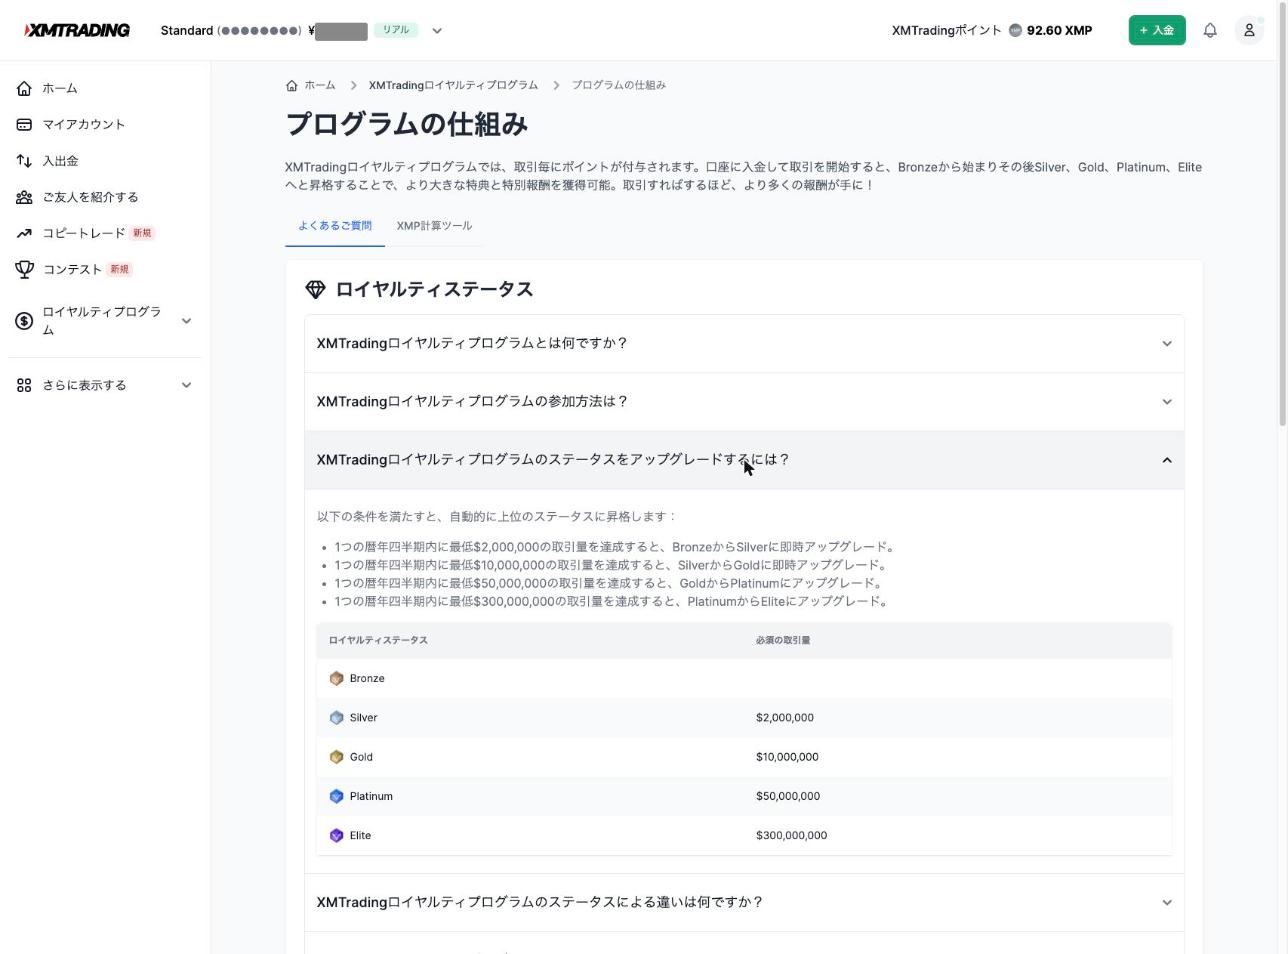
Task: Click the 新規 badge next to コピートレード
Action: 143,233
